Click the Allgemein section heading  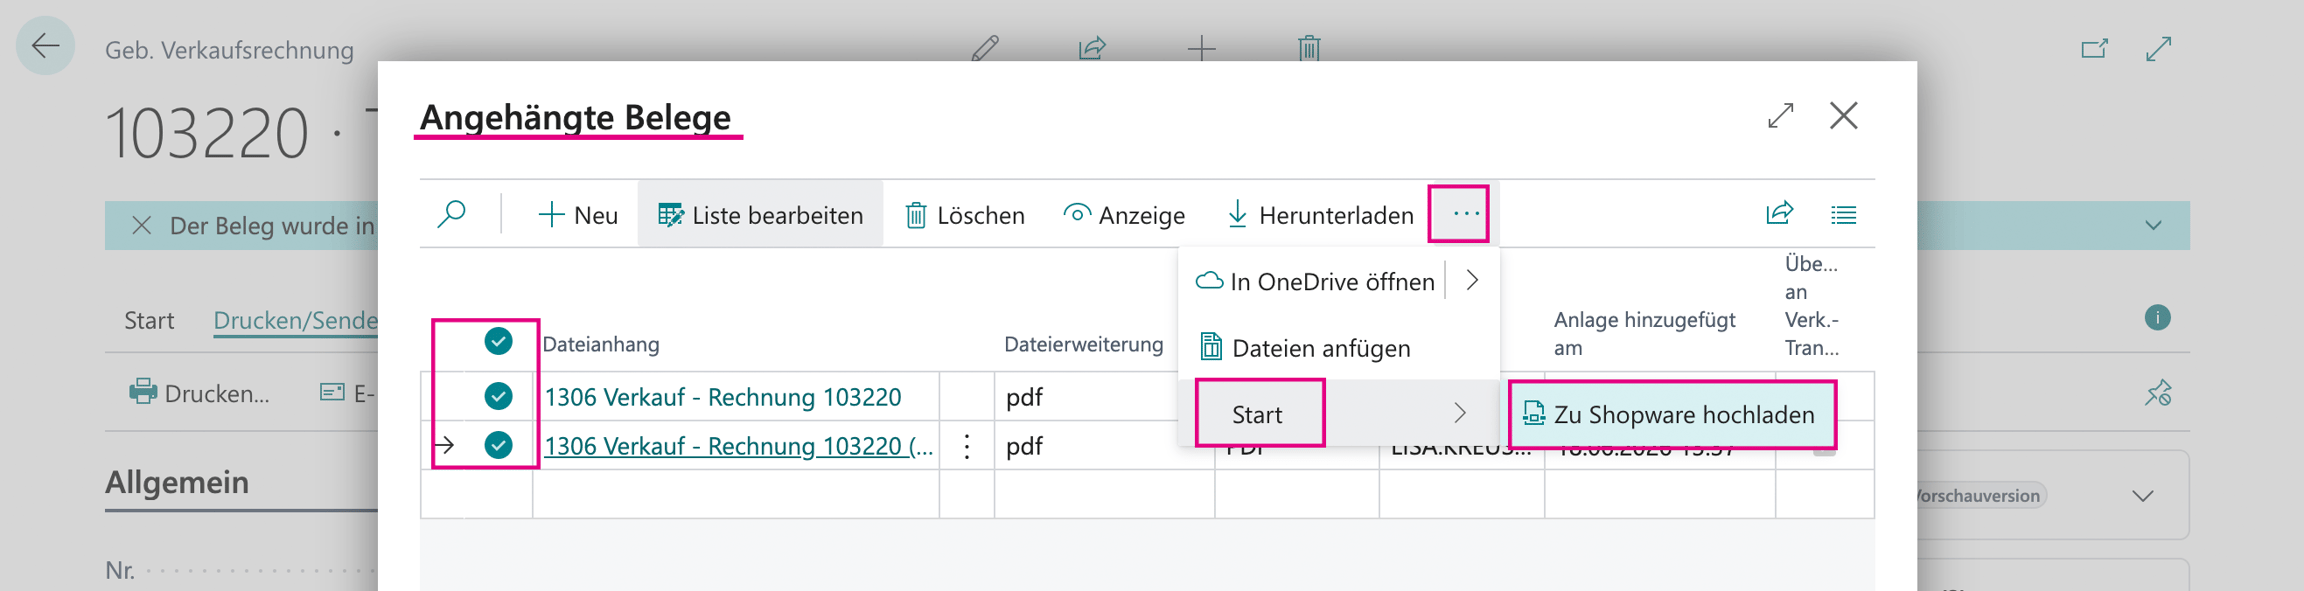pos(177,482)
